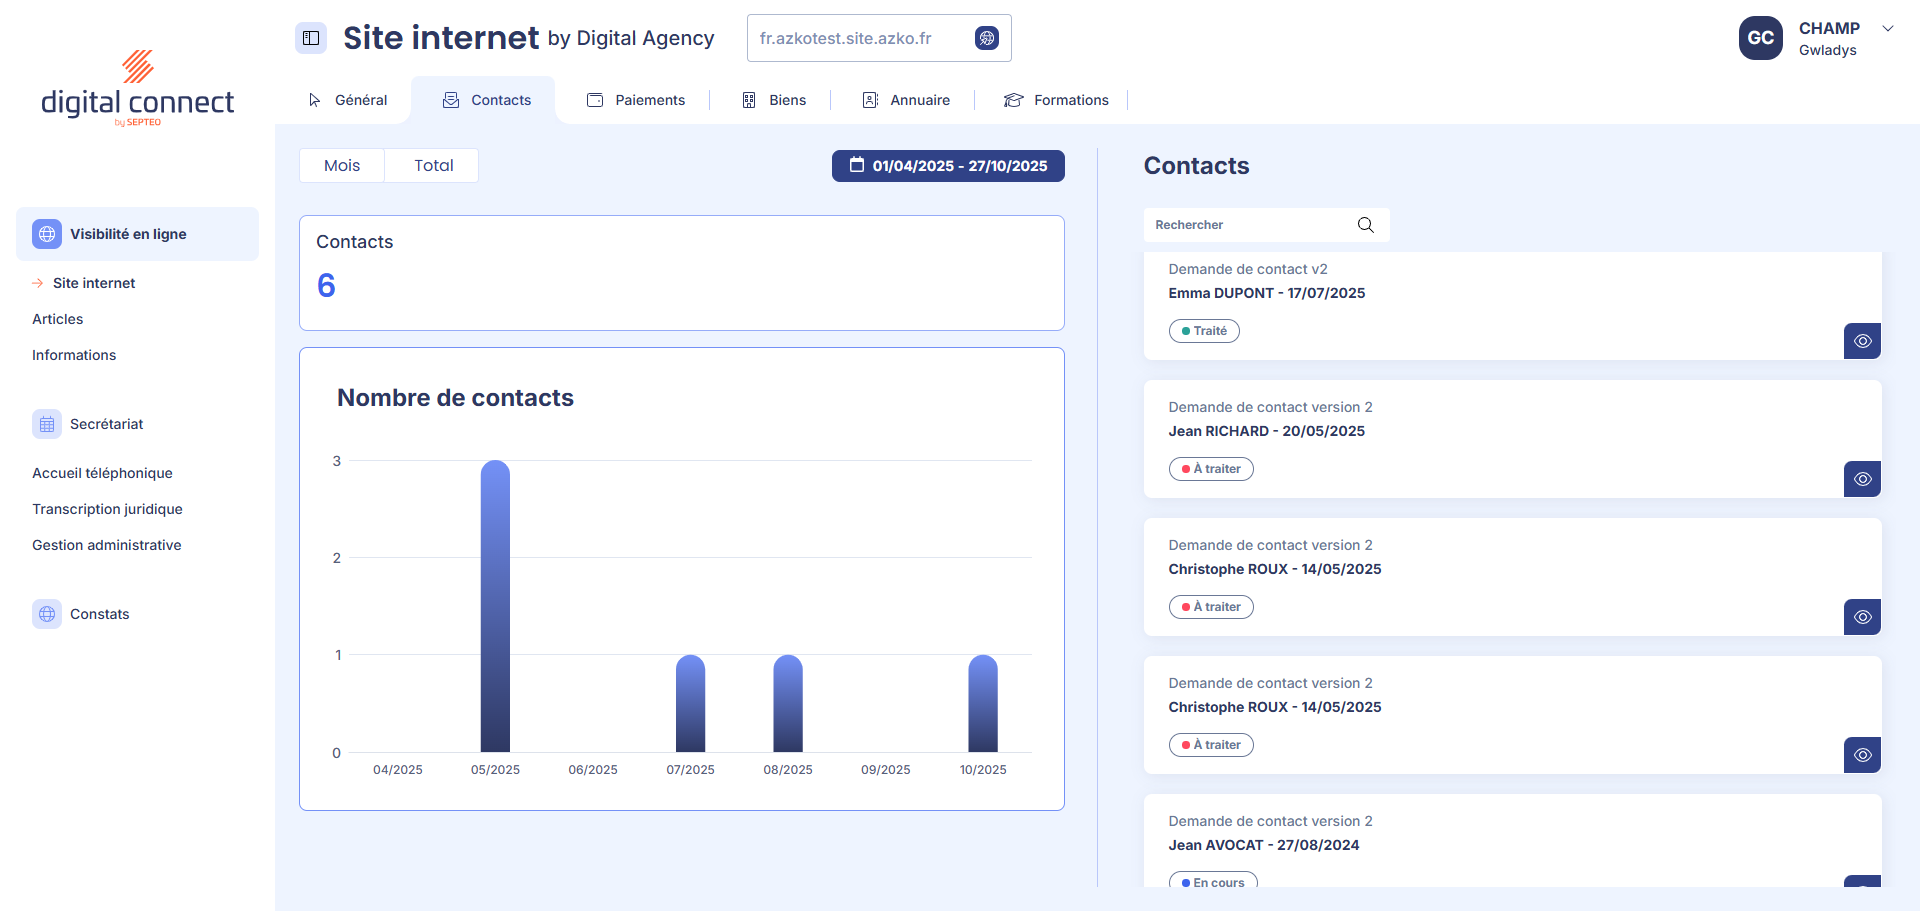
Task: Focus the Rechercher contacts search field
Action: [1250, 225]
